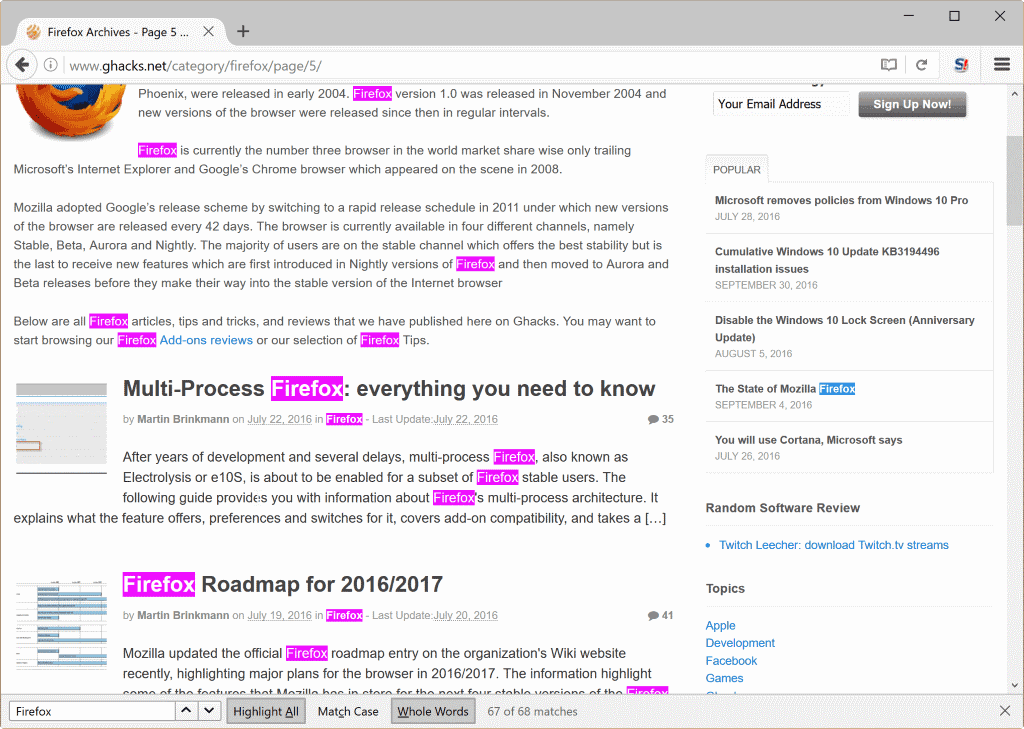Disable Whole Words matching
The height and width of the screenshot is (729, 1024).
(x=432, y=710)
